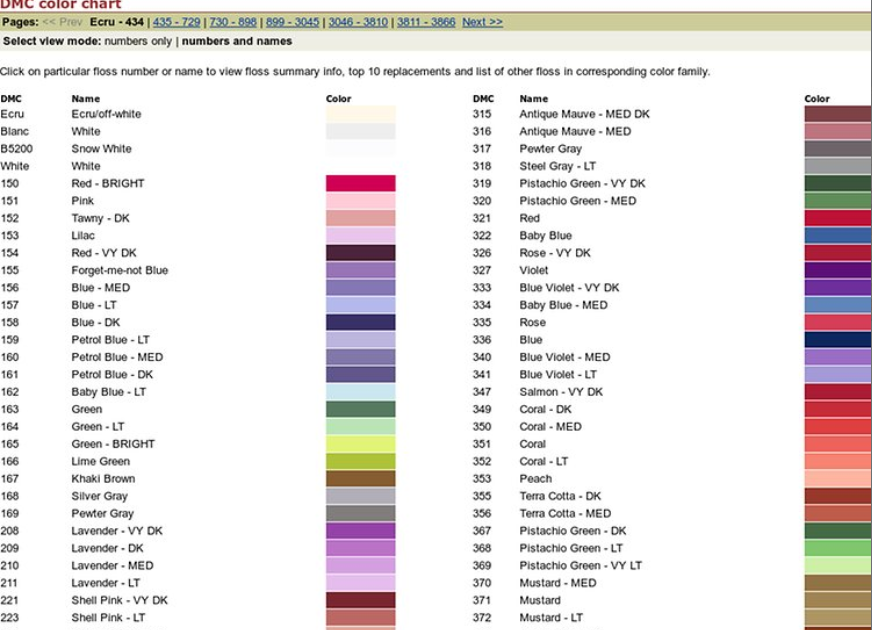Select the swatch for 158 Blue - DK
The height and width of the screenshot is (630, 872).
point(360,323)
